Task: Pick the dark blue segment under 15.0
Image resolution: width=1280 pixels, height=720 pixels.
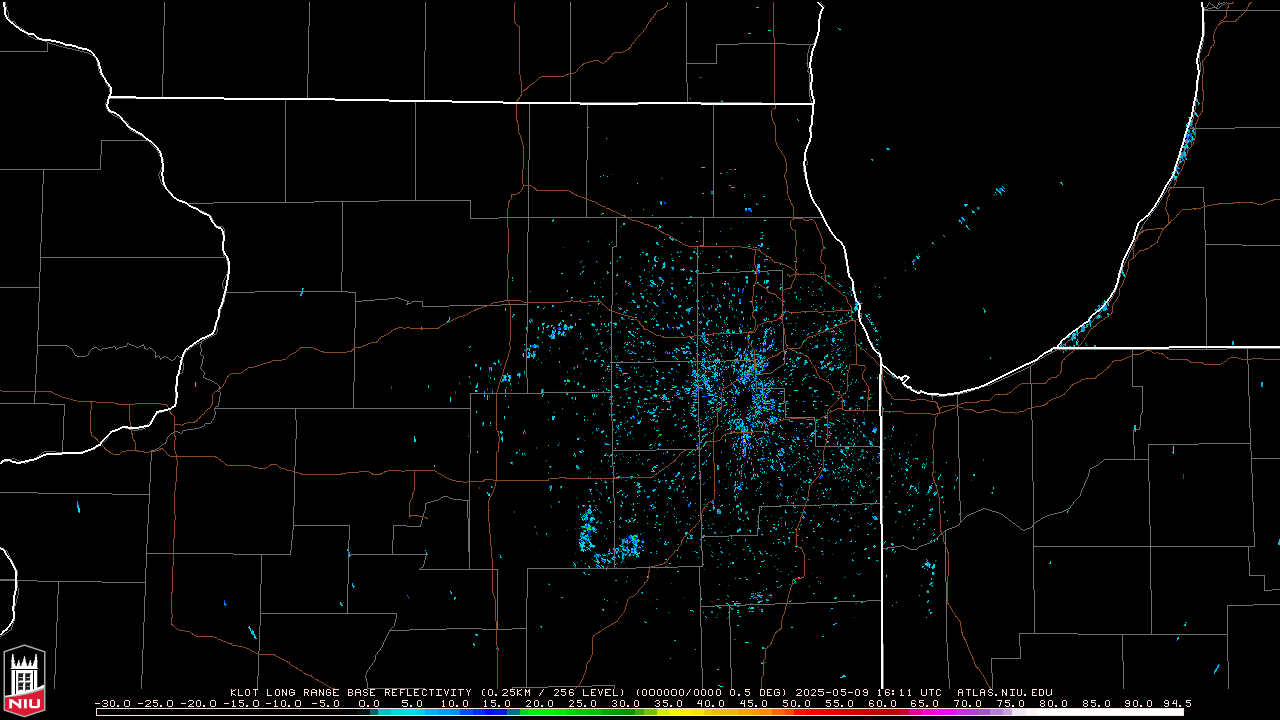Action: pos(498,712)
